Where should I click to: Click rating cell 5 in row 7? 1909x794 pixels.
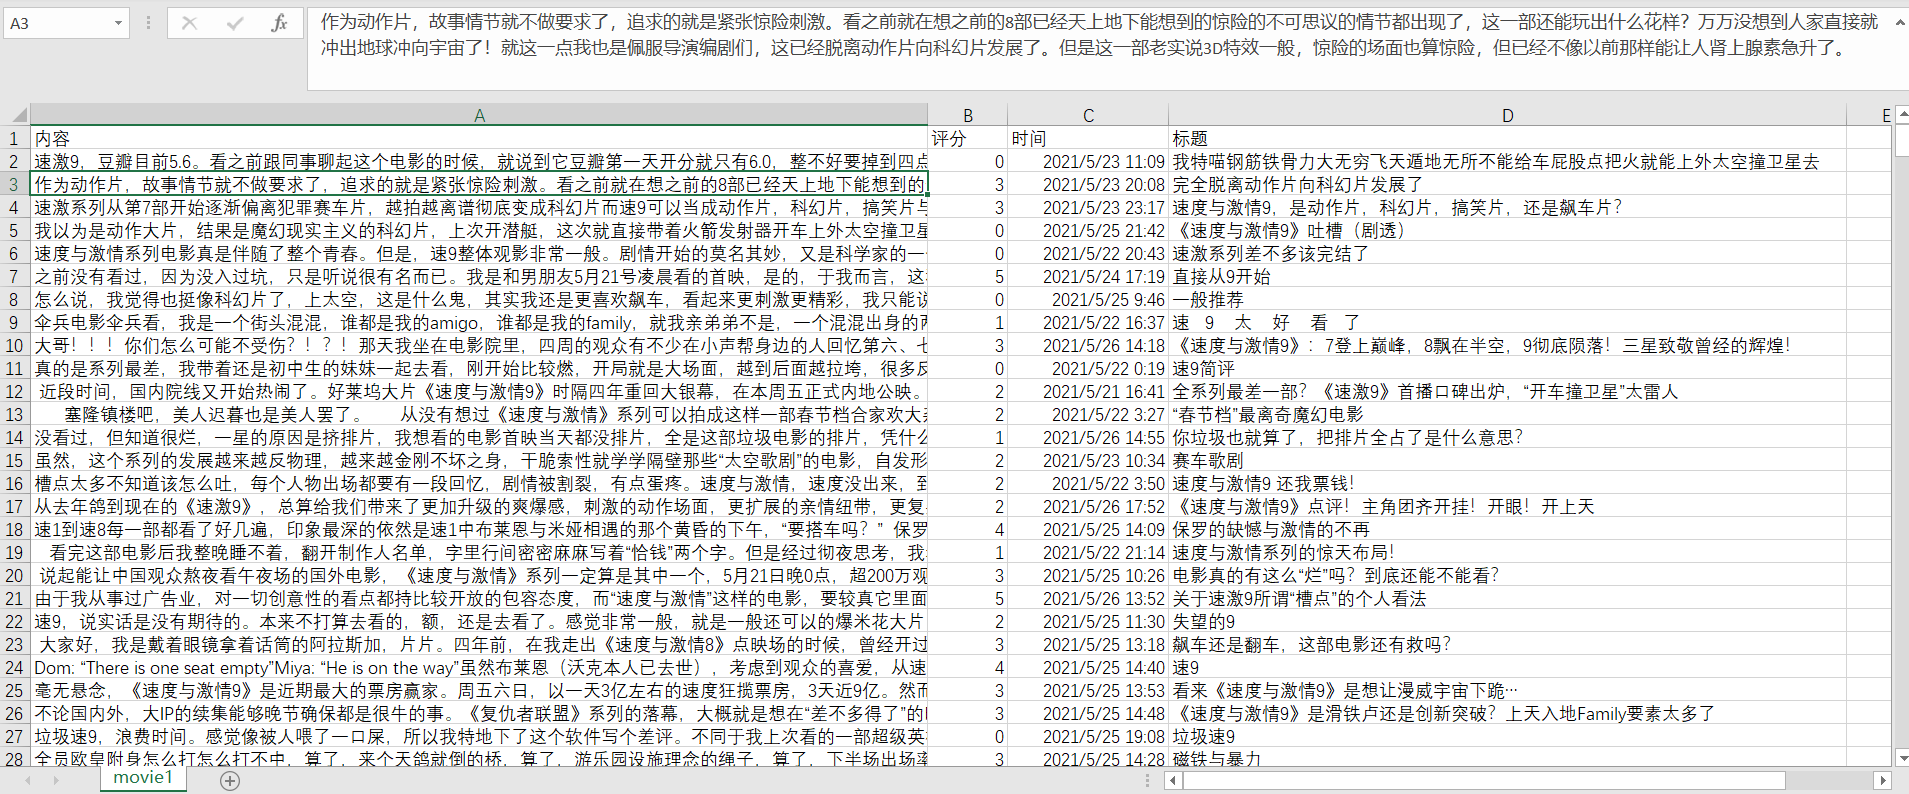point(967,277)
